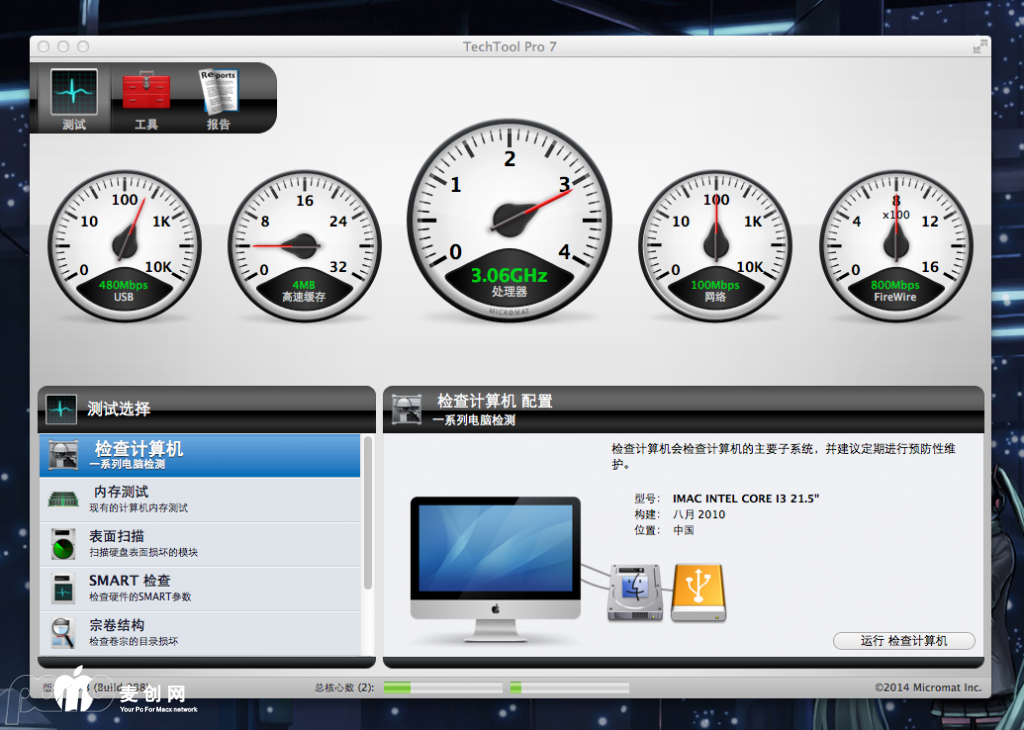Screen dimensions: 1024x730
Task: Click the 网络 100Mbps network gauge
Action: point(715,246)
